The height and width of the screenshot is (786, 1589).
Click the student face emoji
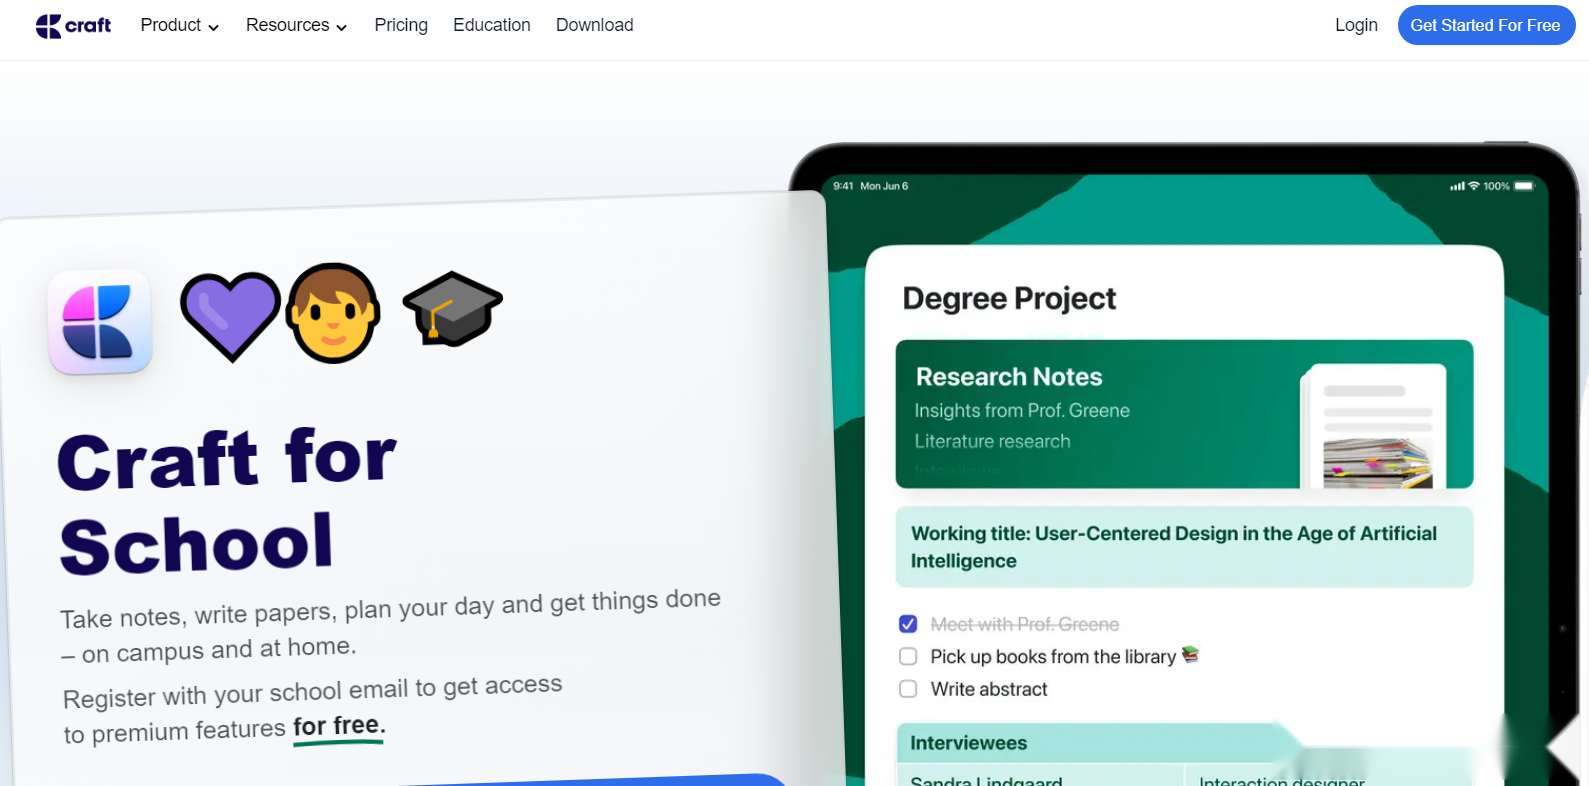[333, 313]
